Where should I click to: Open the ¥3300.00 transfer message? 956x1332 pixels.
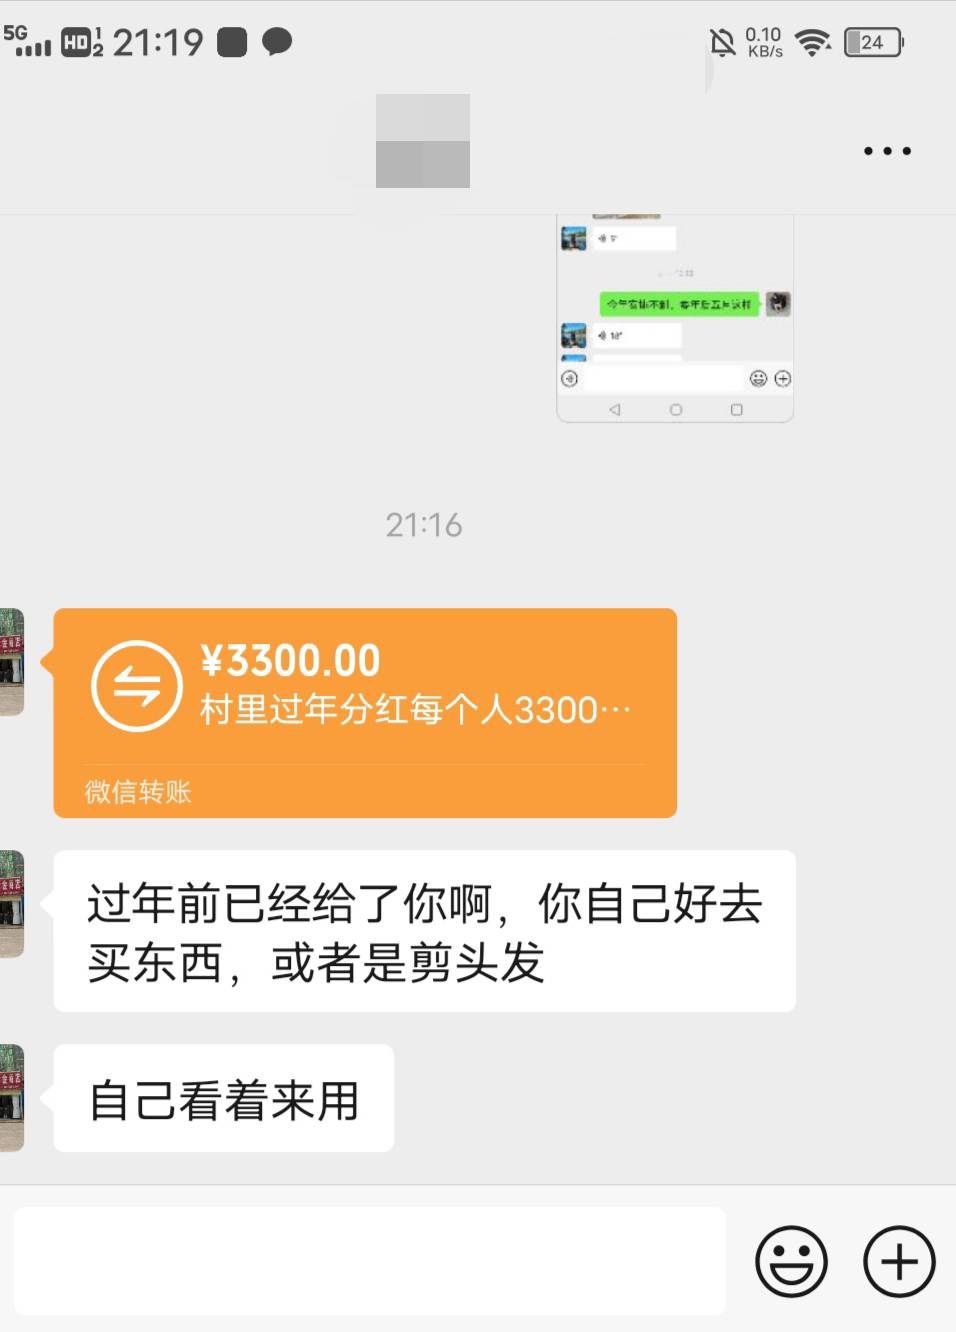point(365,713)
